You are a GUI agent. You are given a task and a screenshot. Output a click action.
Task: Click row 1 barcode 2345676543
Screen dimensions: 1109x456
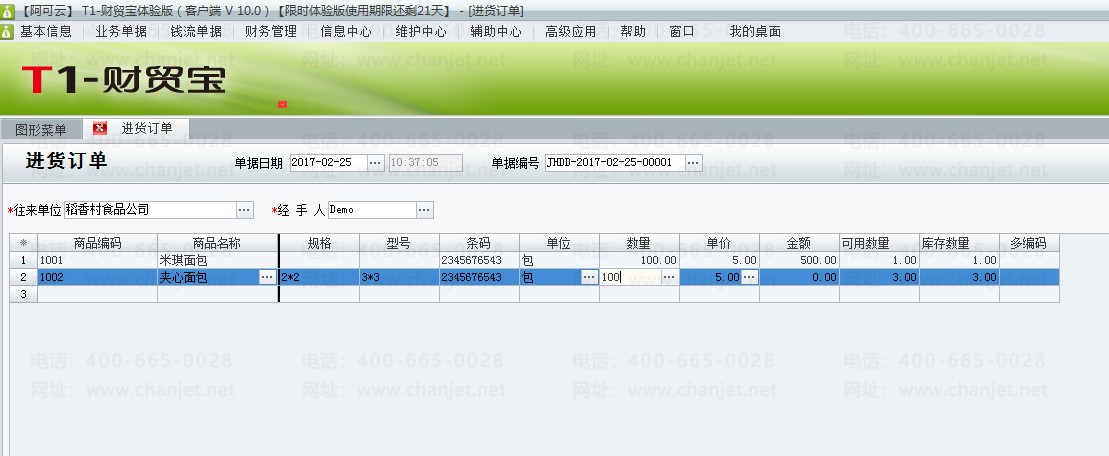tap(479, 260)
